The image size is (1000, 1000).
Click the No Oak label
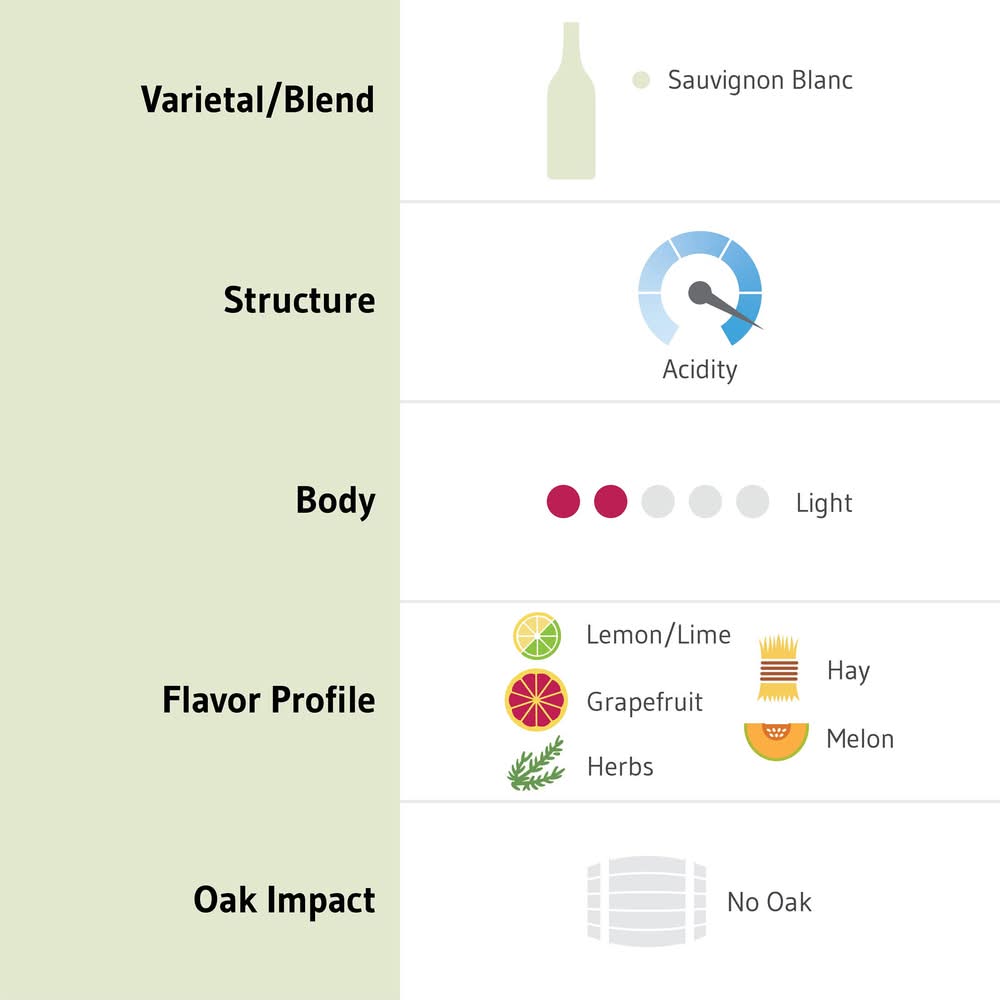click(769, 902)
